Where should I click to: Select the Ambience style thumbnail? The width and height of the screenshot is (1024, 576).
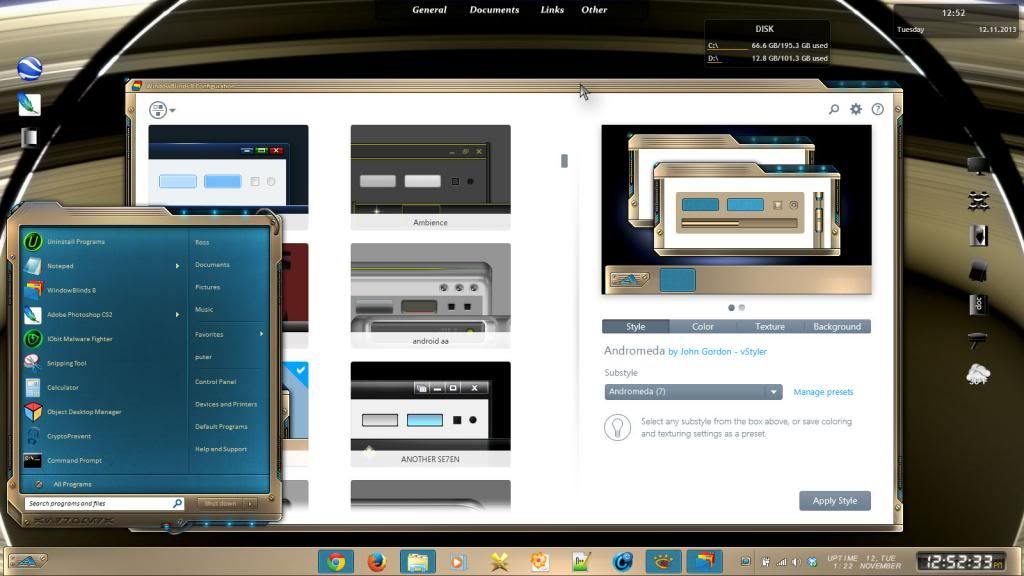(x=430, y=177)
